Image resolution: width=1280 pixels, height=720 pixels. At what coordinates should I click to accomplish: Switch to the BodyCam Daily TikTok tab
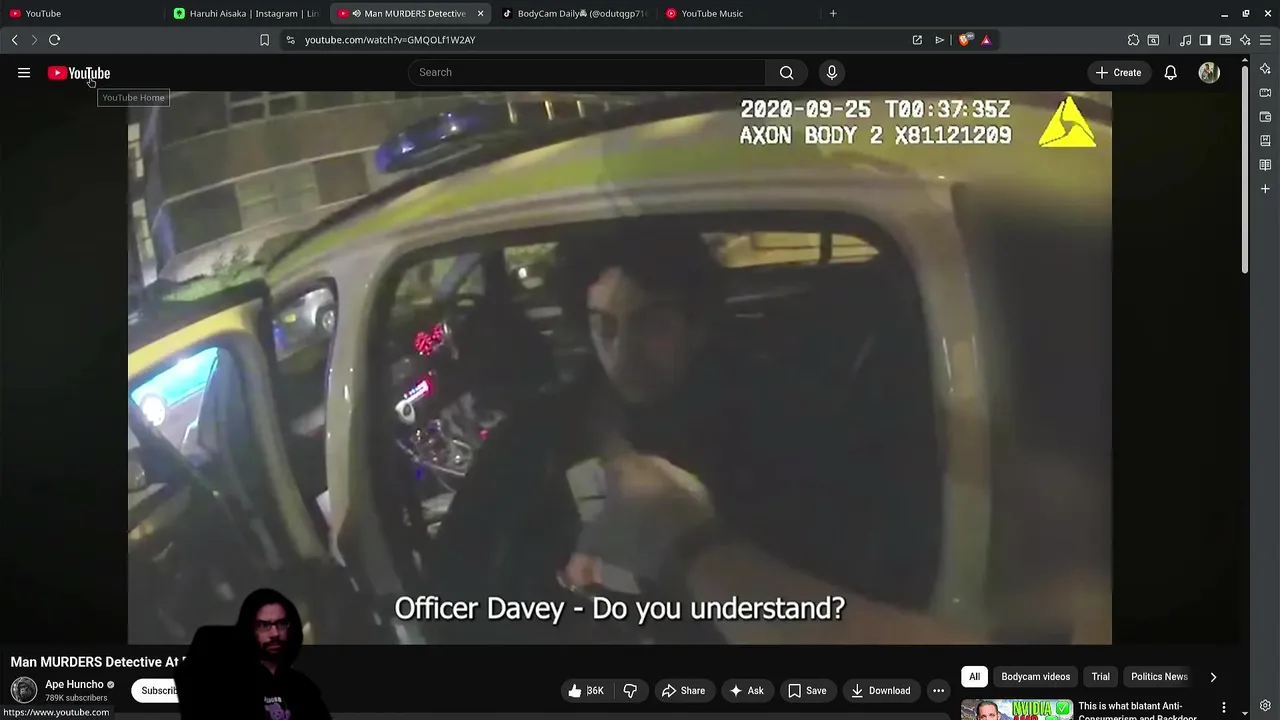click(575, 13)
